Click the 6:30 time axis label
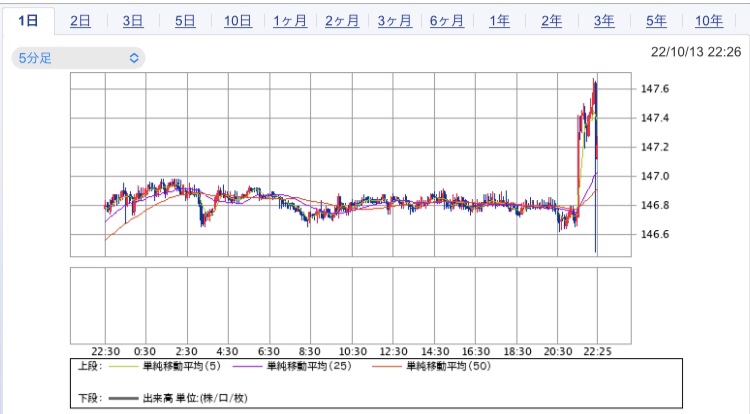 pos(268,352)
